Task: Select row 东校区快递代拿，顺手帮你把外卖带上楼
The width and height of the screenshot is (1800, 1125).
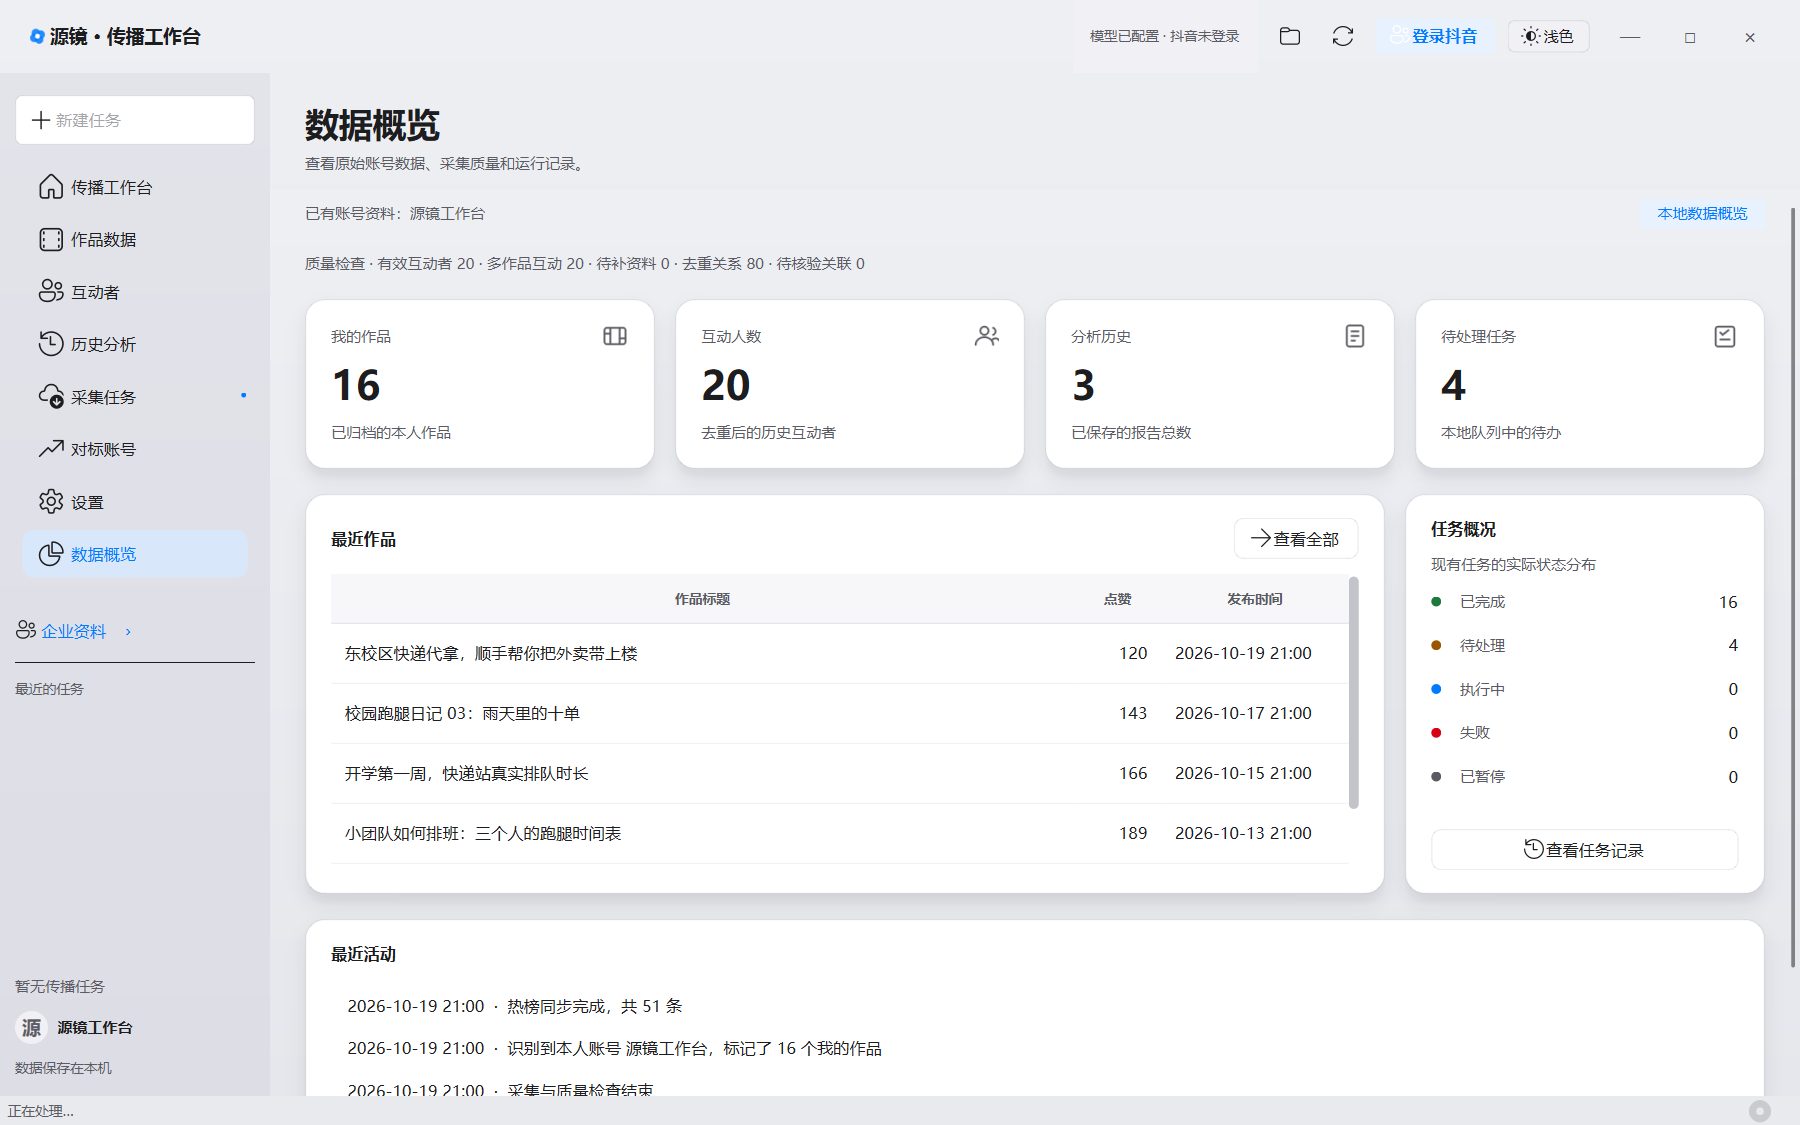Action: click(x=840, y=653)
